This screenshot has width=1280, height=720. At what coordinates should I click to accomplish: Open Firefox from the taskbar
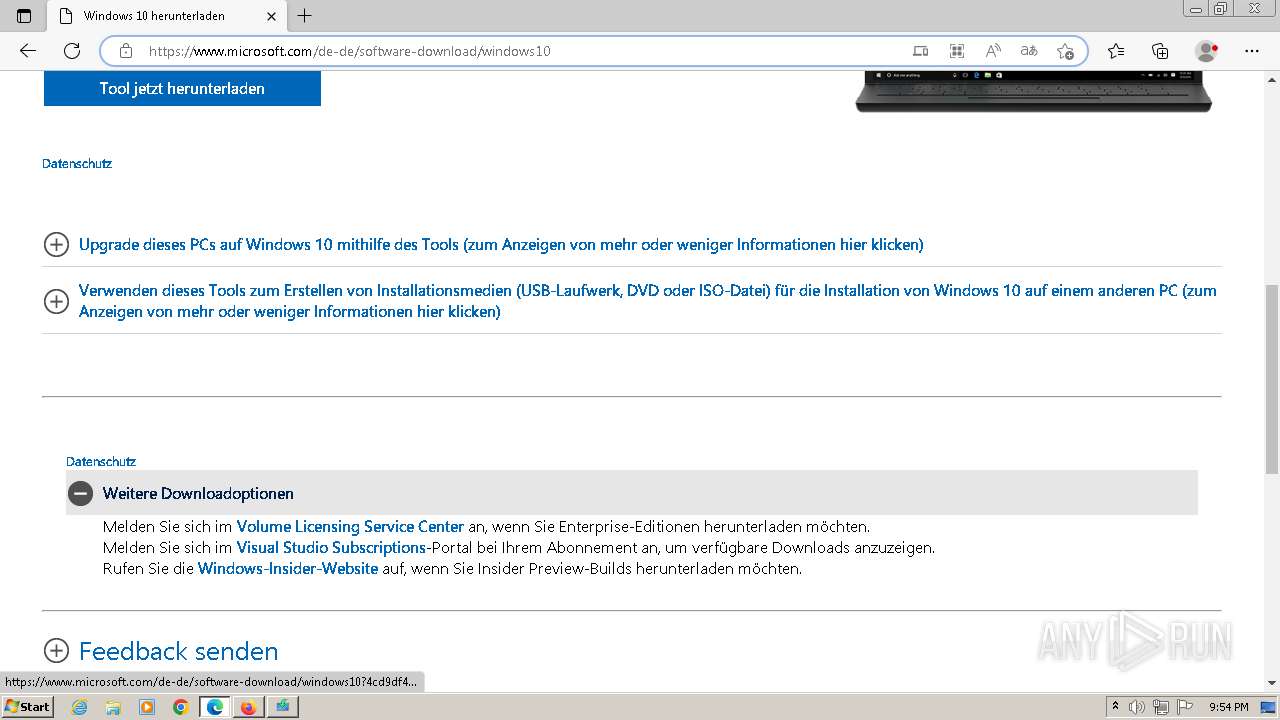tap(248, 707)
